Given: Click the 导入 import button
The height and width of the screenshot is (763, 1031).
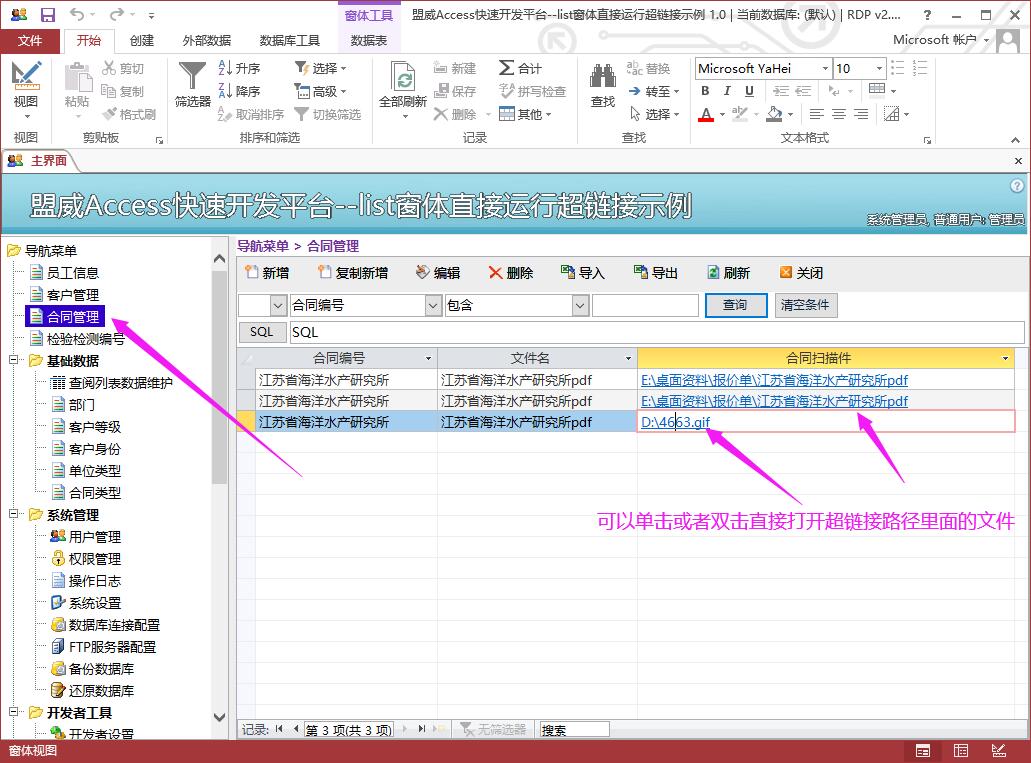Looking at the screenshot, I should (583, 273).
